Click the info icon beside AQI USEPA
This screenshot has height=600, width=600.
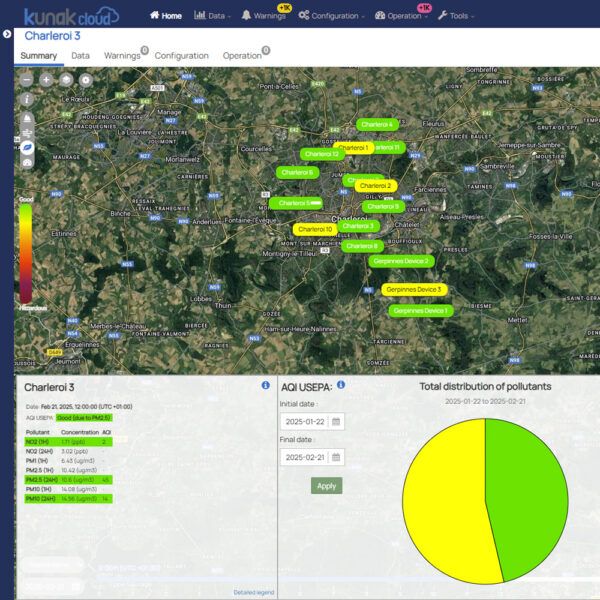tap(341, 384)
